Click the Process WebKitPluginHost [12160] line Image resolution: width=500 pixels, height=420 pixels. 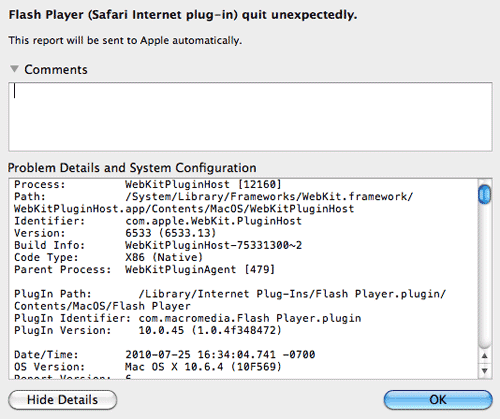[x=148, y=184]
